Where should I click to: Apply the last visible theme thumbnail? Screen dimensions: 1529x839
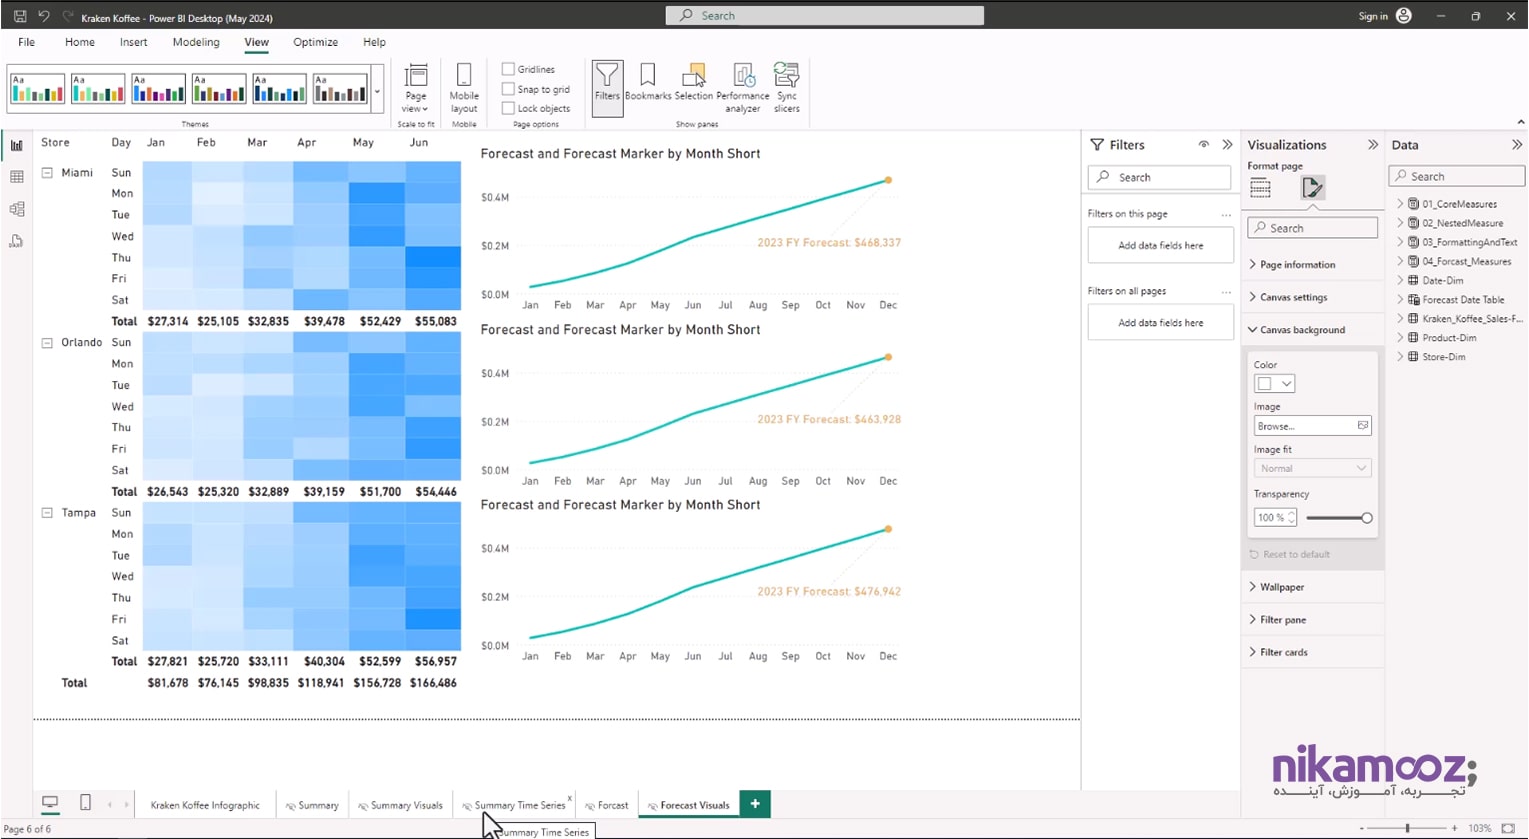pyautogui.click(x=340, y=89)
